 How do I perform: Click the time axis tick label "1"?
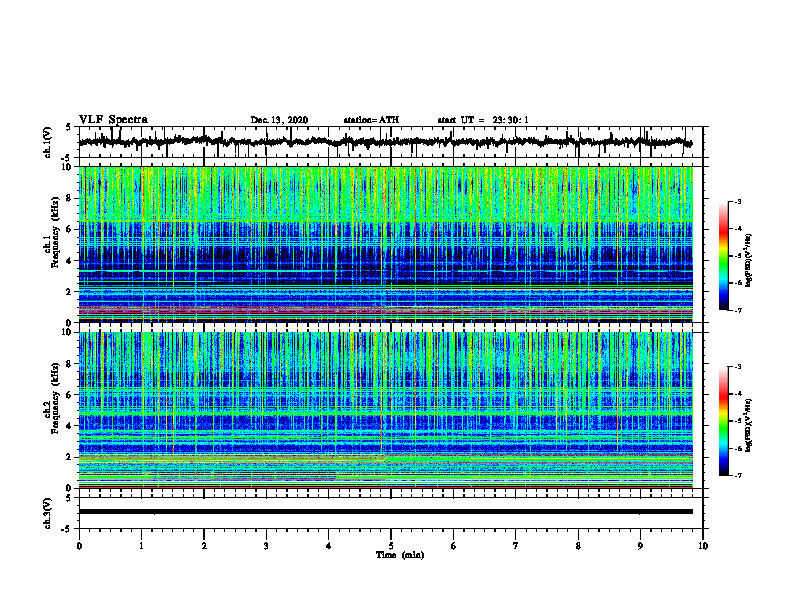point(141,546)
